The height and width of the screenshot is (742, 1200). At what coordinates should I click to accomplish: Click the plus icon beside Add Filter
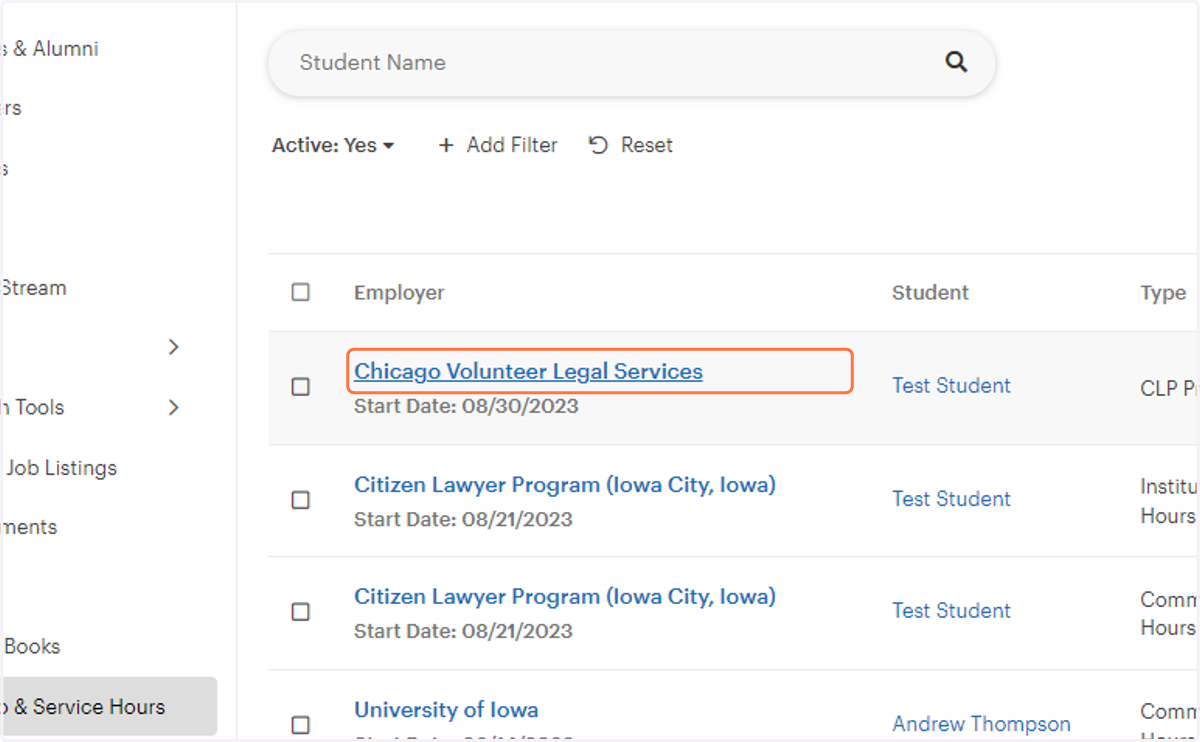tap(446, 145)
